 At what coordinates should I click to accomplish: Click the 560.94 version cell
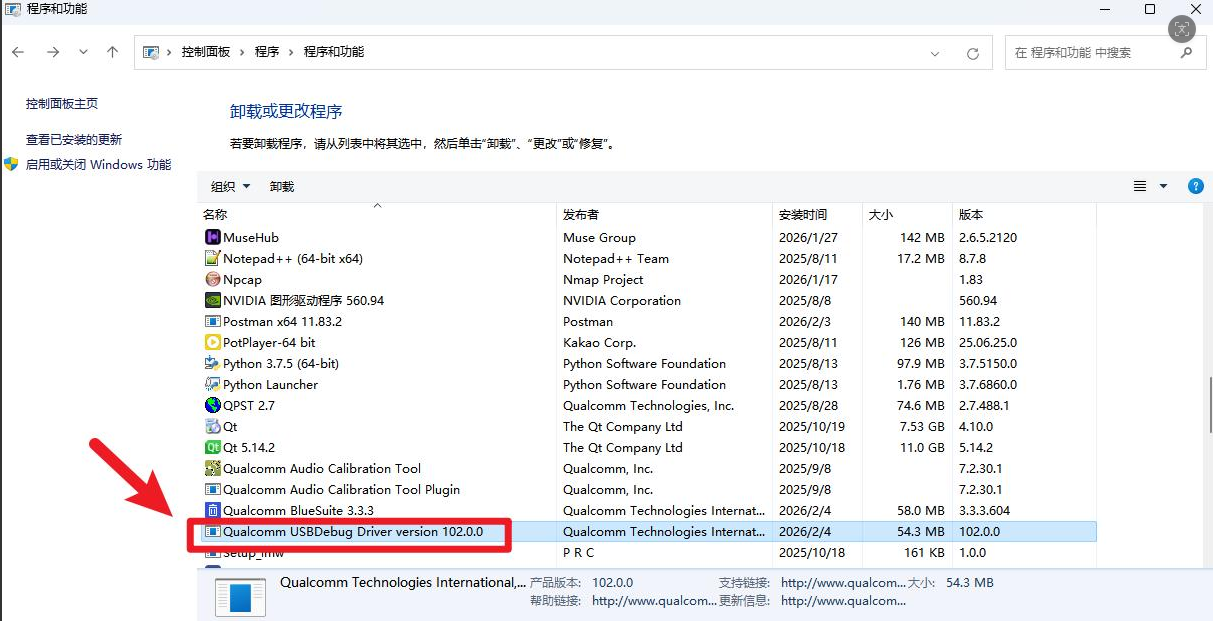978,301
